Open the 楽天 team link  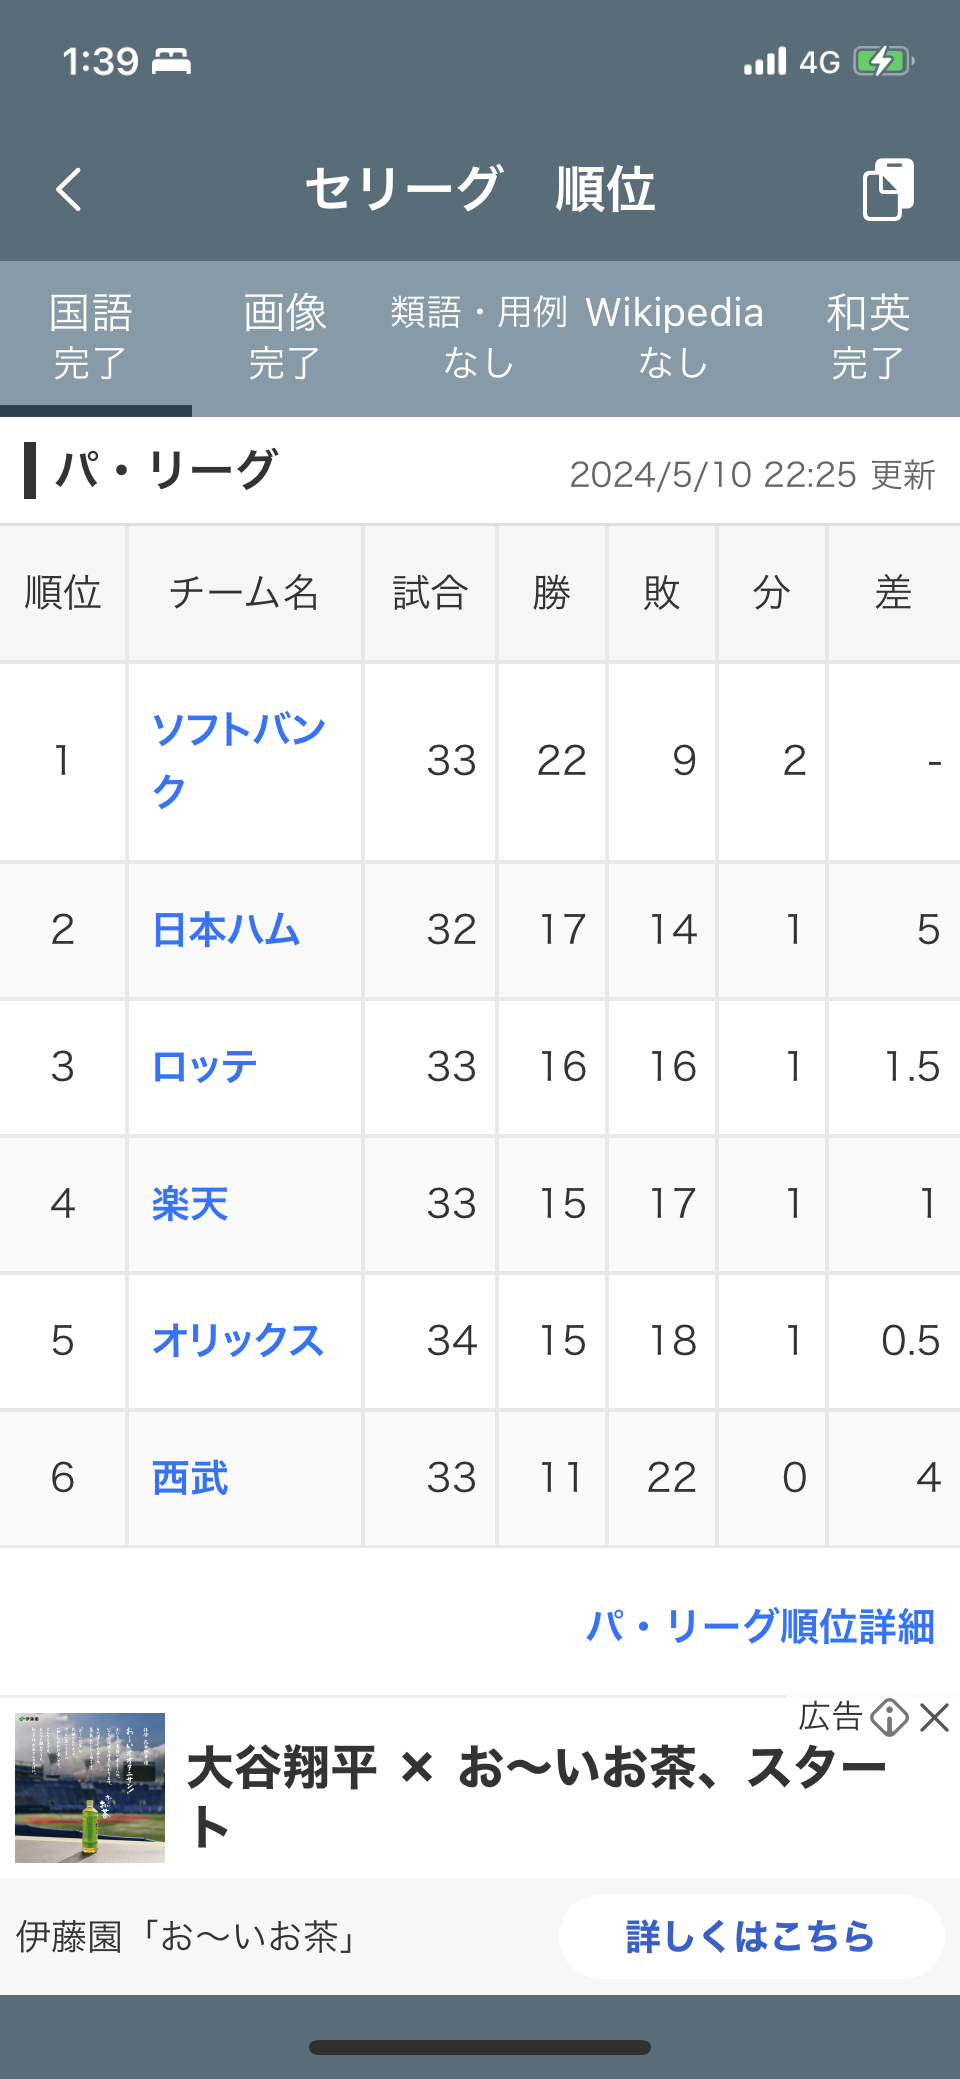tap(190, 1204)
